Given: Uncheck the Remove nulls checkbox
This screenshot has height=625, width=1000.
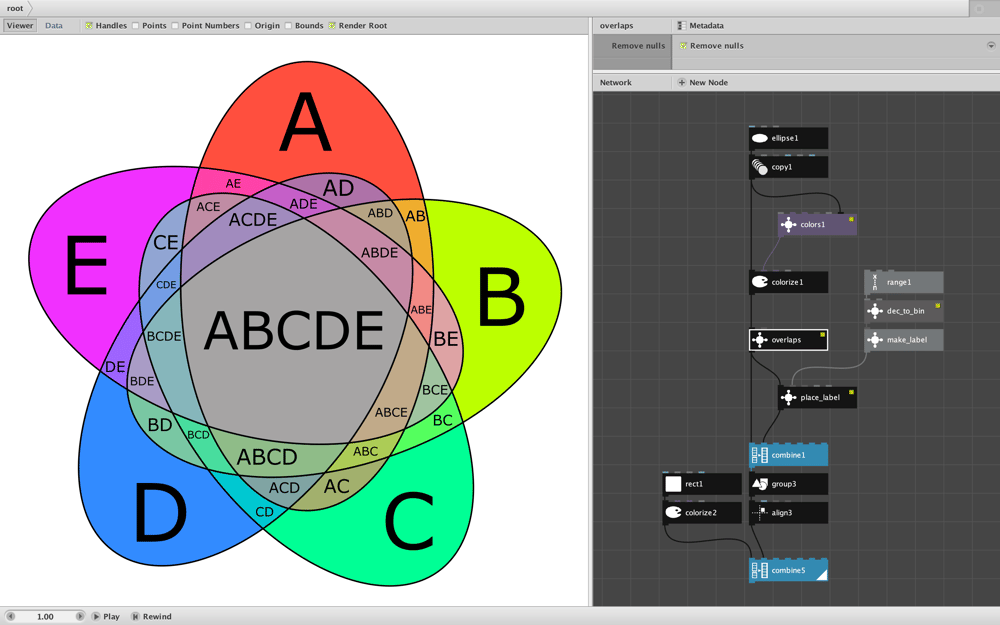Looking at the screenshot, I should click(683, 46).
